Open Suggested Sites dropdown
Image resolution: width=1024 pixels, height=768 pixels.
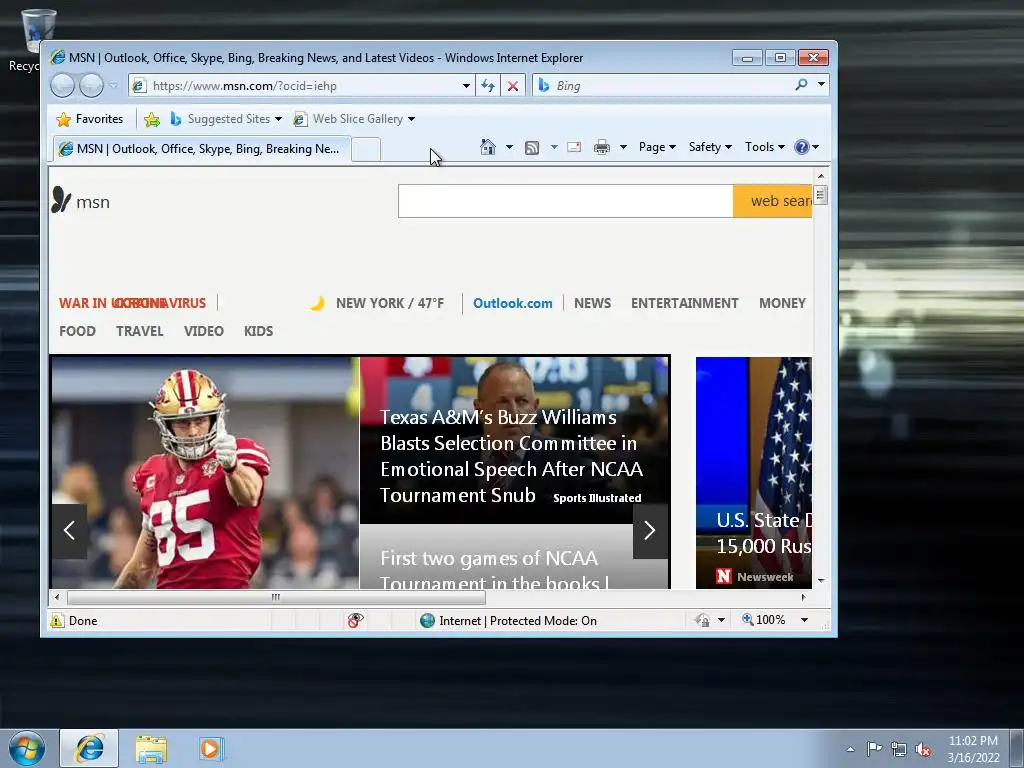tap(226, 119)
